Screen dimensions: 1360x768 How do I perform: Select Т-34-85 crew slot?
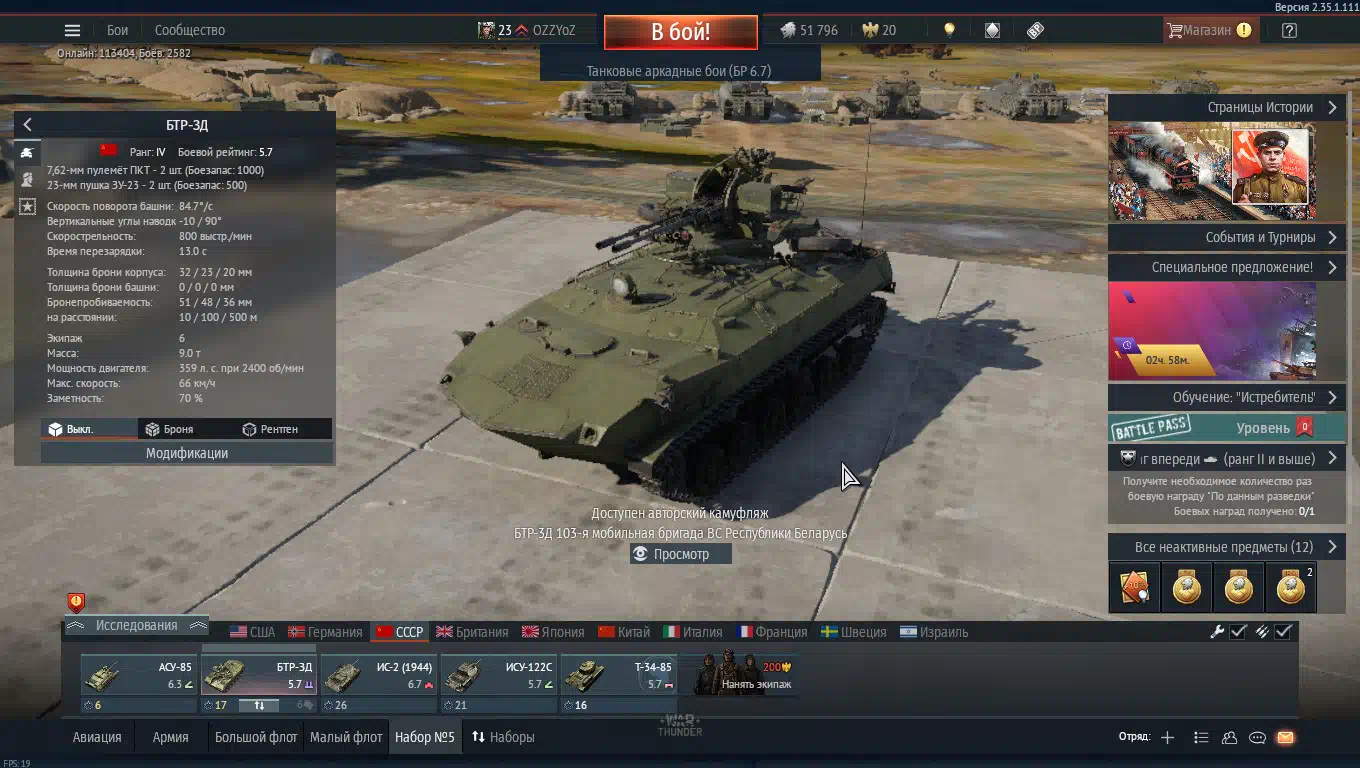click(x=619, y=676)
